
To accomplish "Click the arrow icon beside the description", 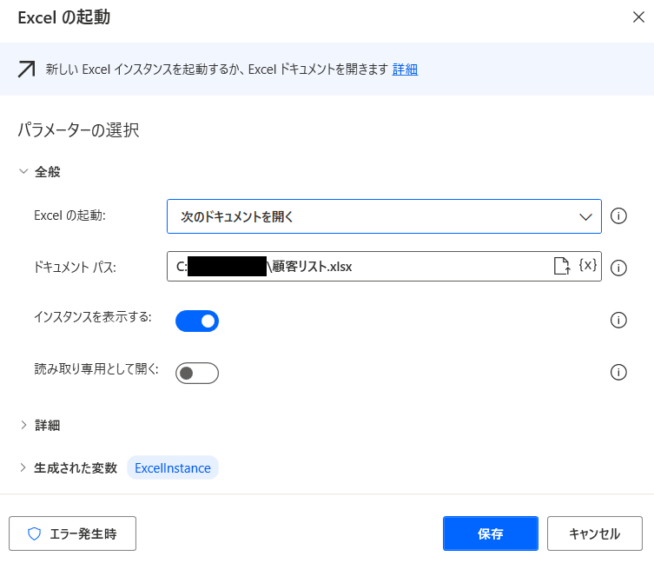I will pyautogui.click(x=27, y=69).
